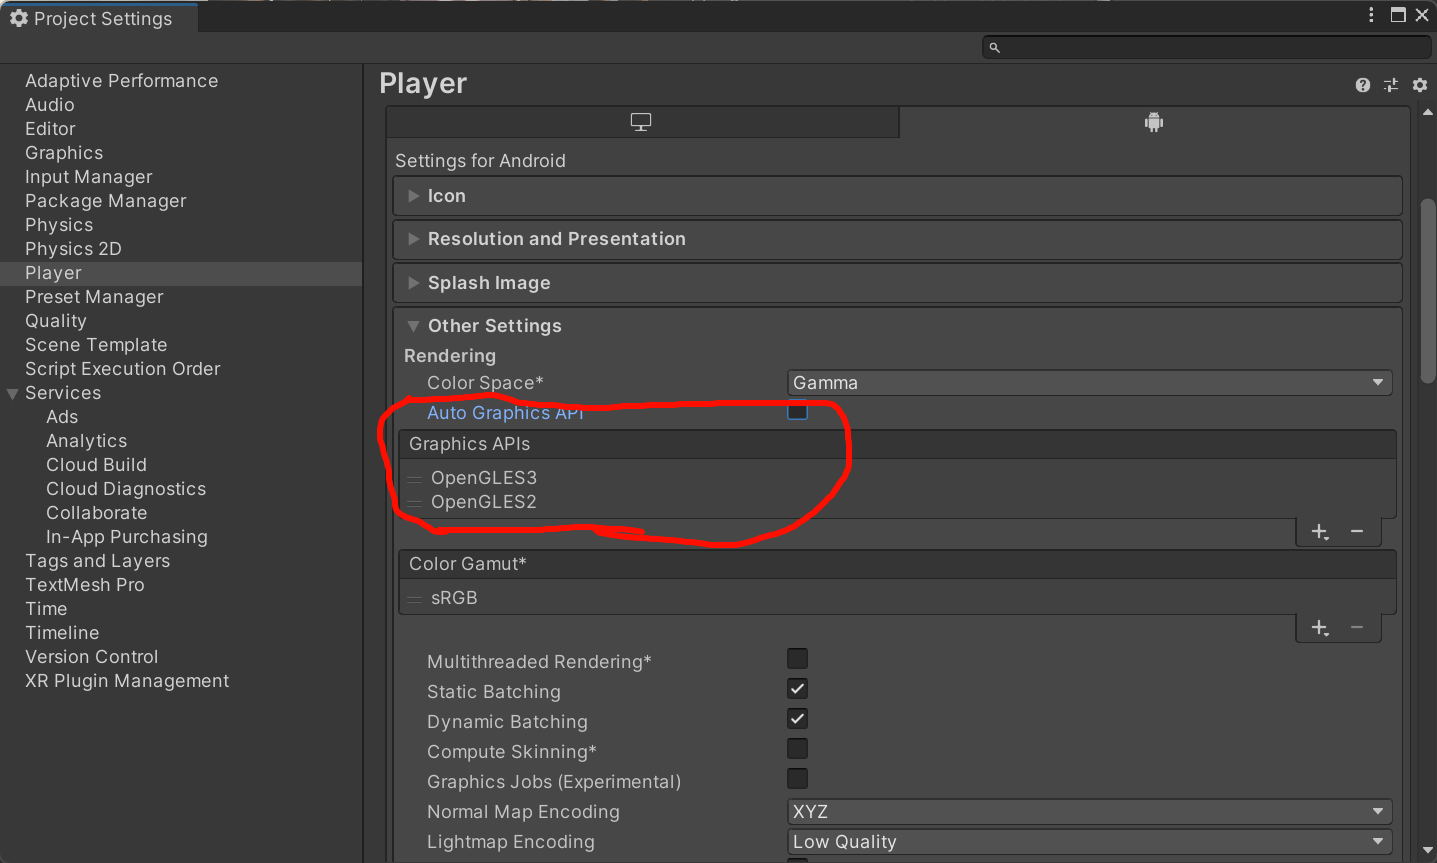The image size is (1437, 863).
Task: Open Cloud Diagnostics service settings
Action: (x=126, y=489)
